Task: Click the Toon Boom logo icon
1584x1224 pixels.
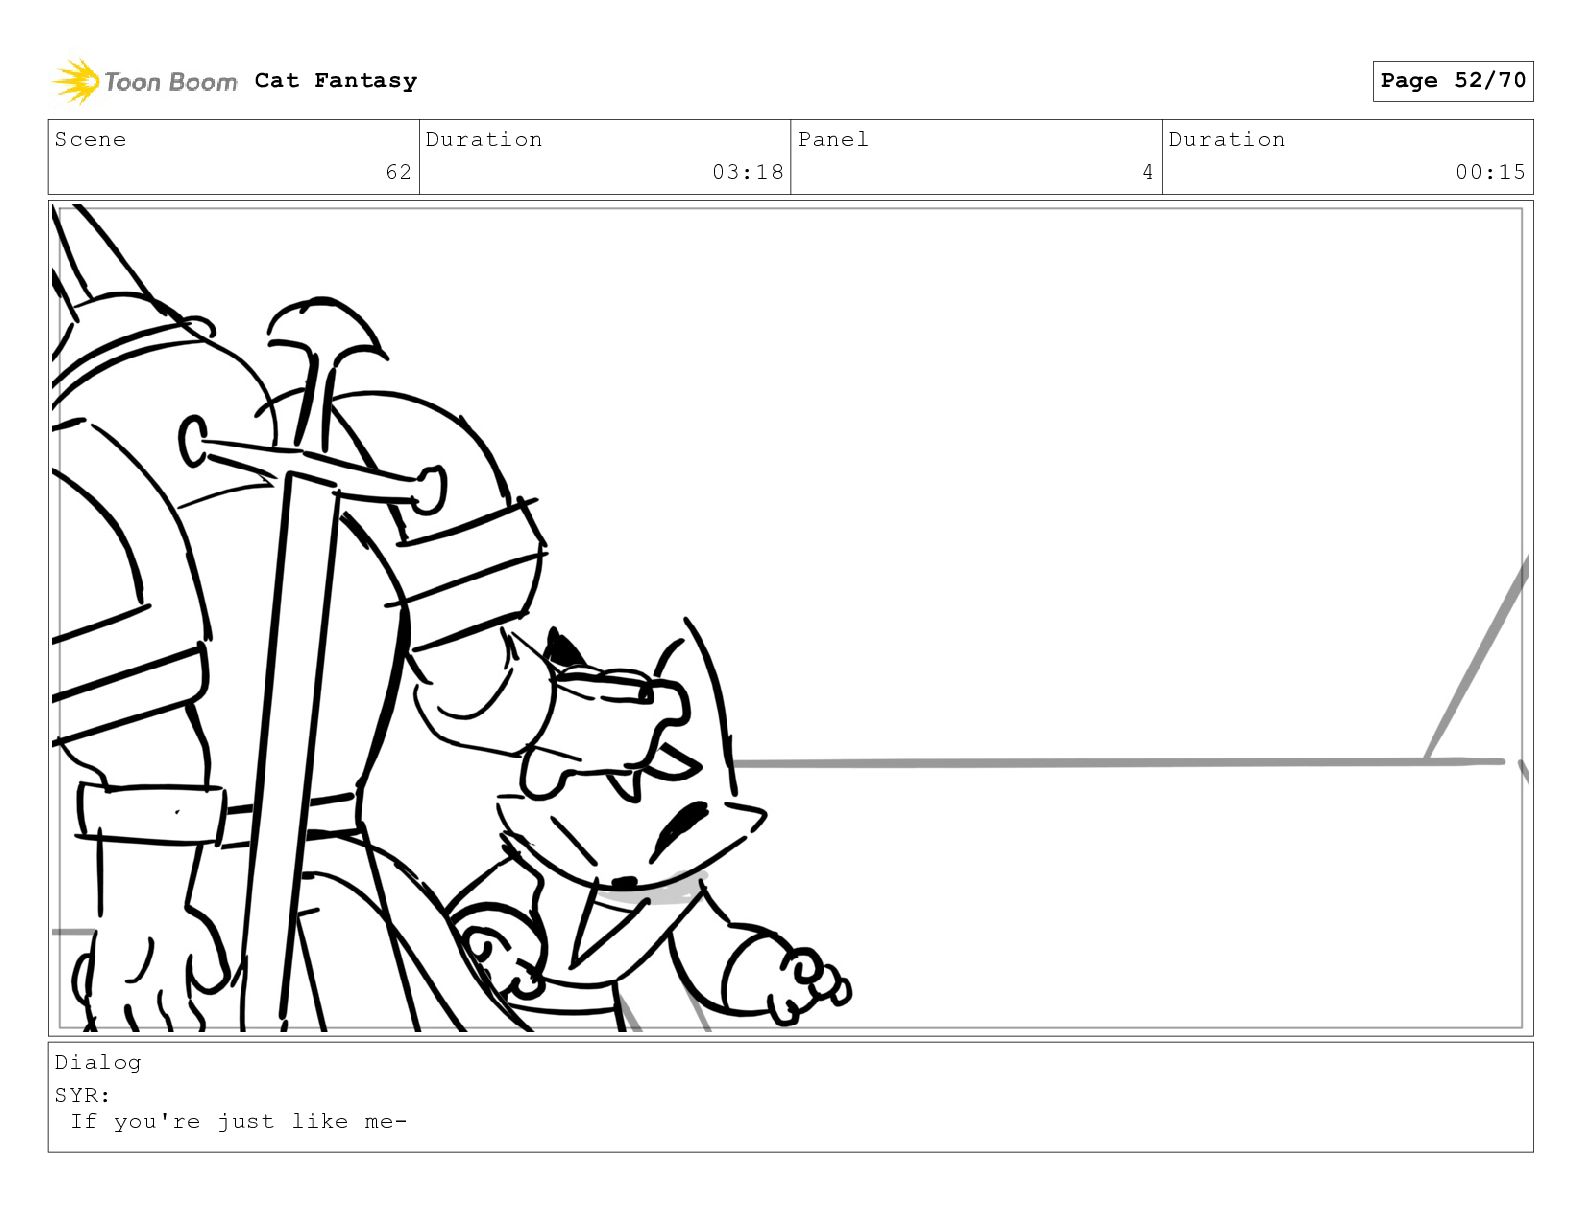Action: pos(76,81)
